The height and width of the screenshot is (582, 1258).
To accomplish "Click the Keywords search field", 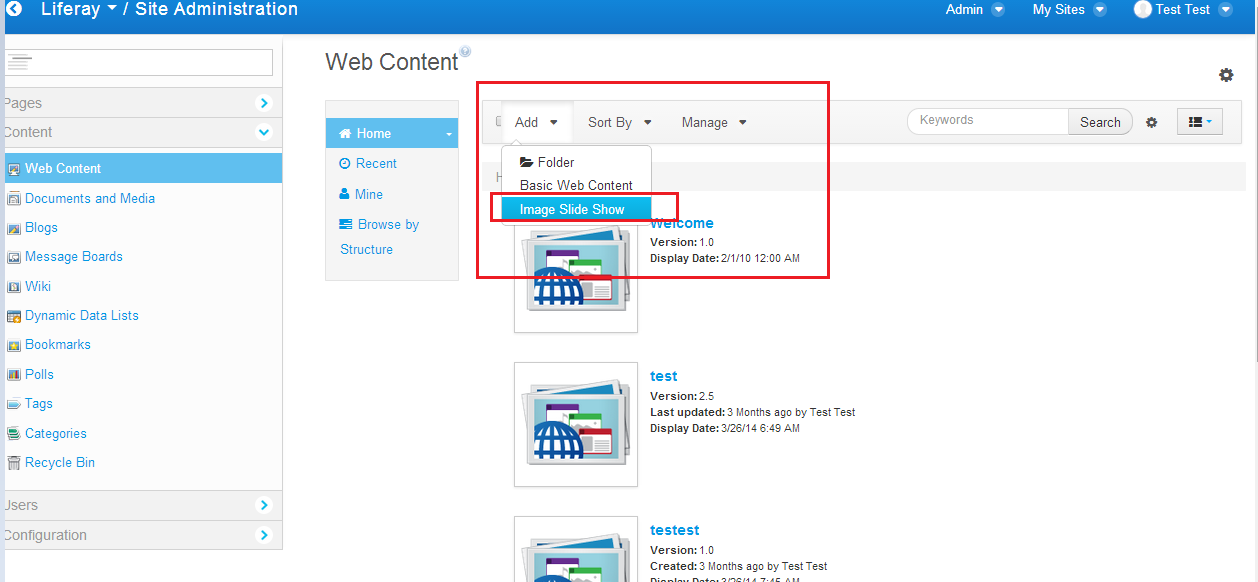I will [x=989, y=121].
